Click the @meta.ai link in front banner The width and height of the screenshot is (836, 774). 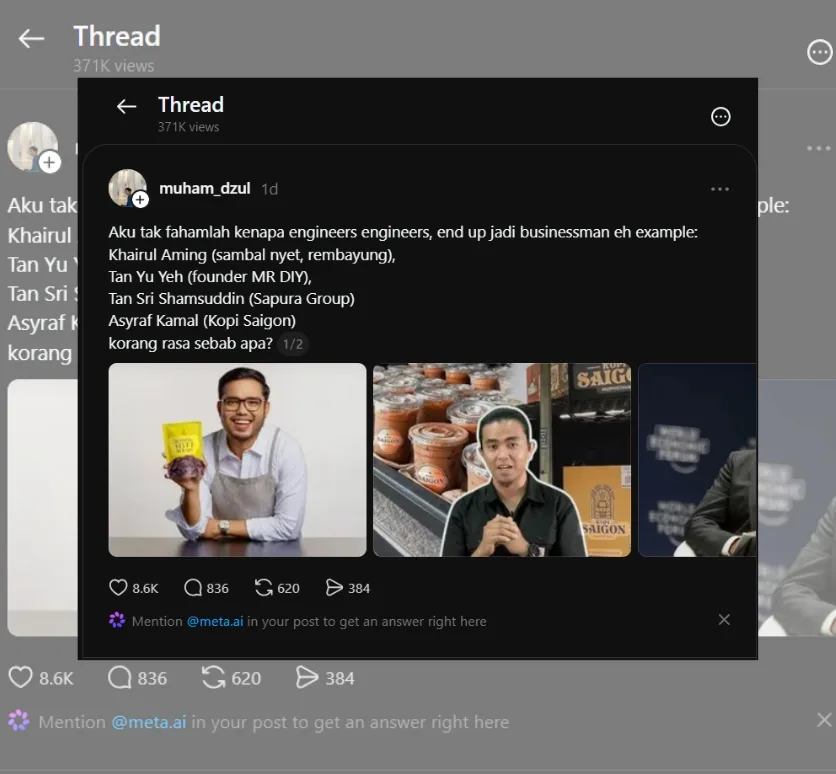(215, 621)
